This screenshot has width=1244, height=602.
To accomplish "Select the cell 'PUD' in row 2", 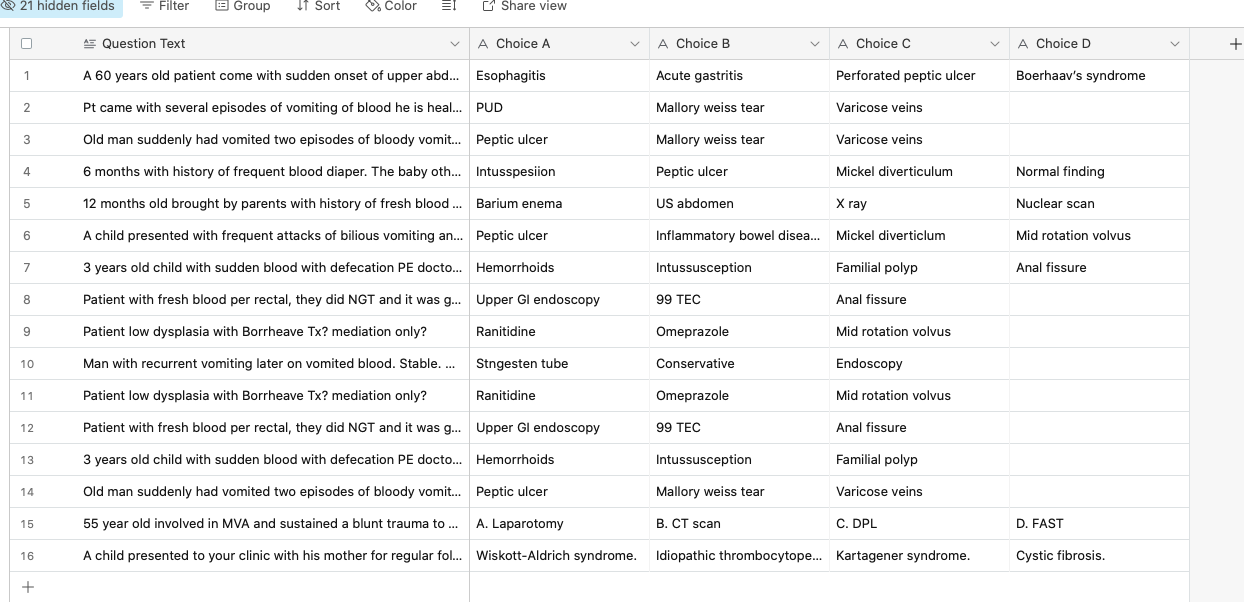I will coord(559,108).
